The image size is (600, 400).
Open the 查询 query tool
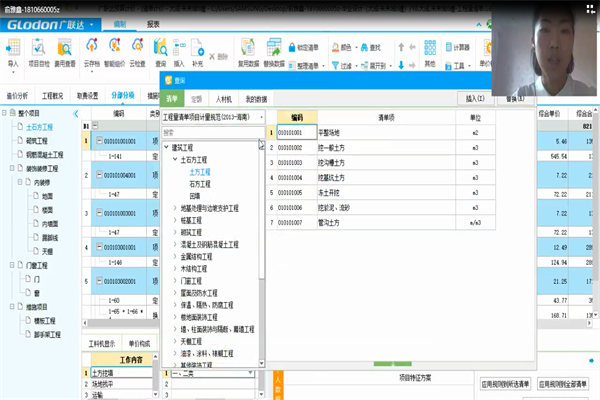point(160,53)
